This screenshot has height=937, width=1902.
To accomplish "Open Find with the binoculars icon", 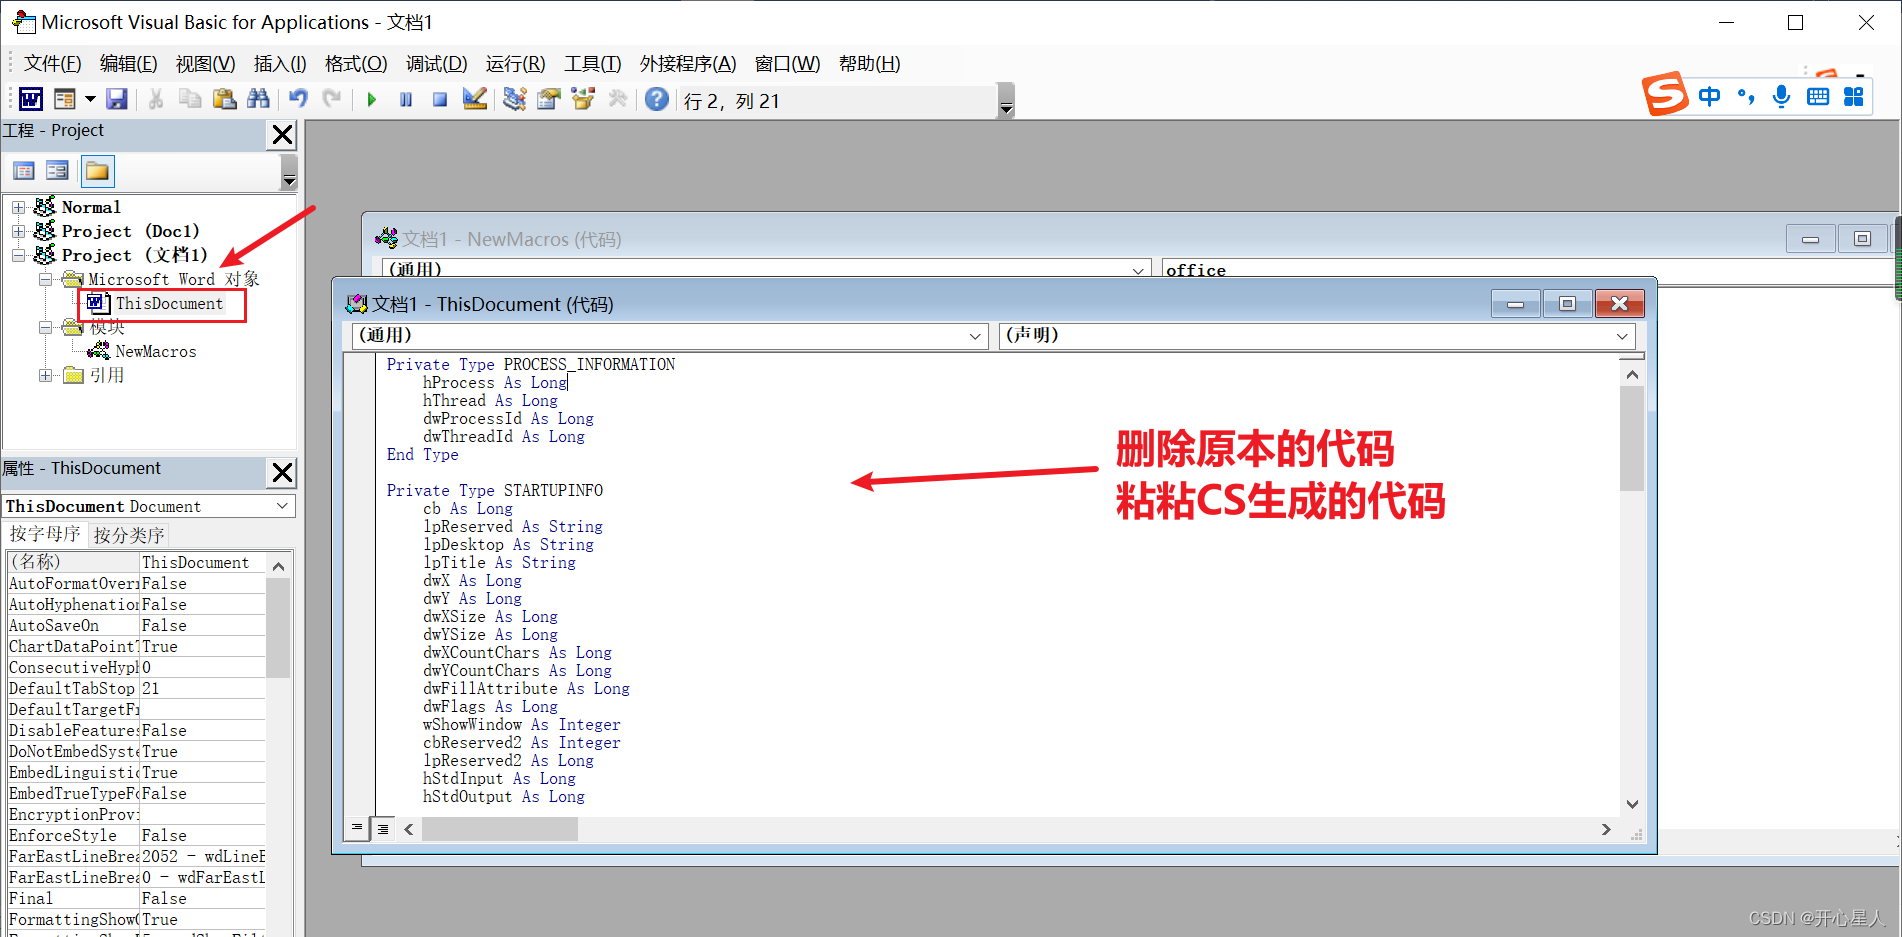I will [258, 99].
